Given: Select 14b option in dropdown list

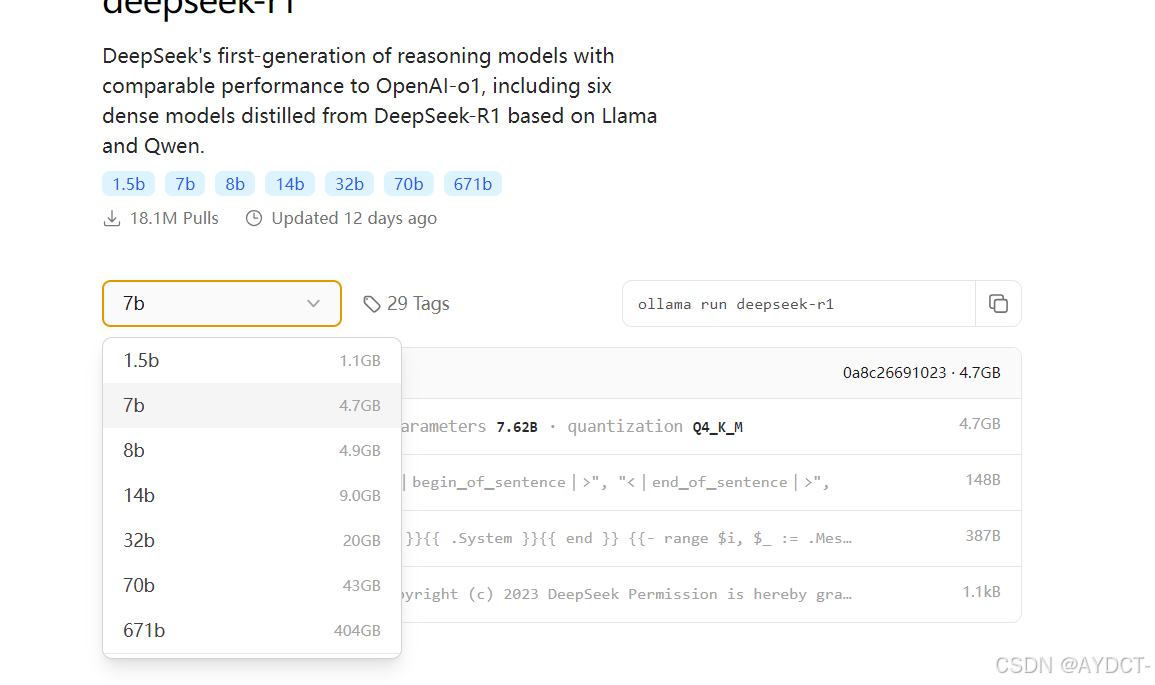Looking at the screenshot, I should (252, 496).
